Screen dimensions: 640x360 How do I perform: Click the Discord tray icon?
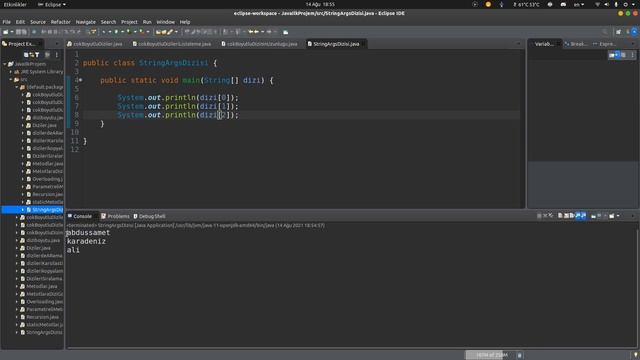(563, 4)
